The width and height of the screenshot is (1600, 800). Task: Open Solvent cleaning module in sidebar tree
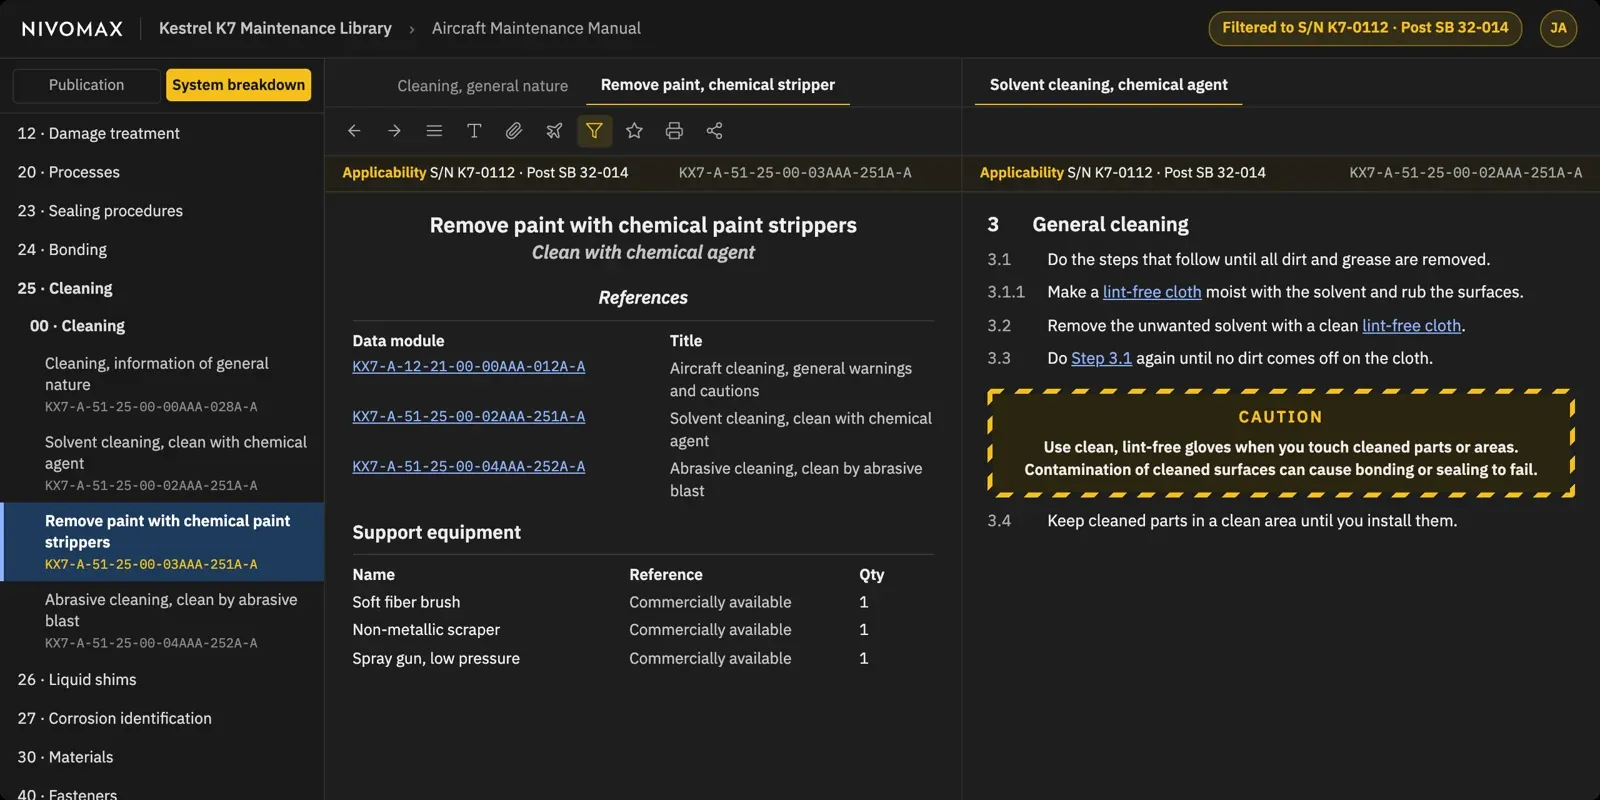click(162, 463)
